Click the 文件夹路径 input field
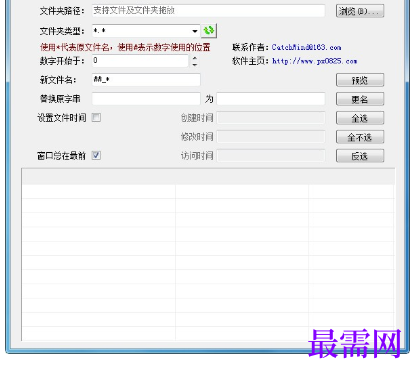The image size is (420, 375). coord(208,11)
